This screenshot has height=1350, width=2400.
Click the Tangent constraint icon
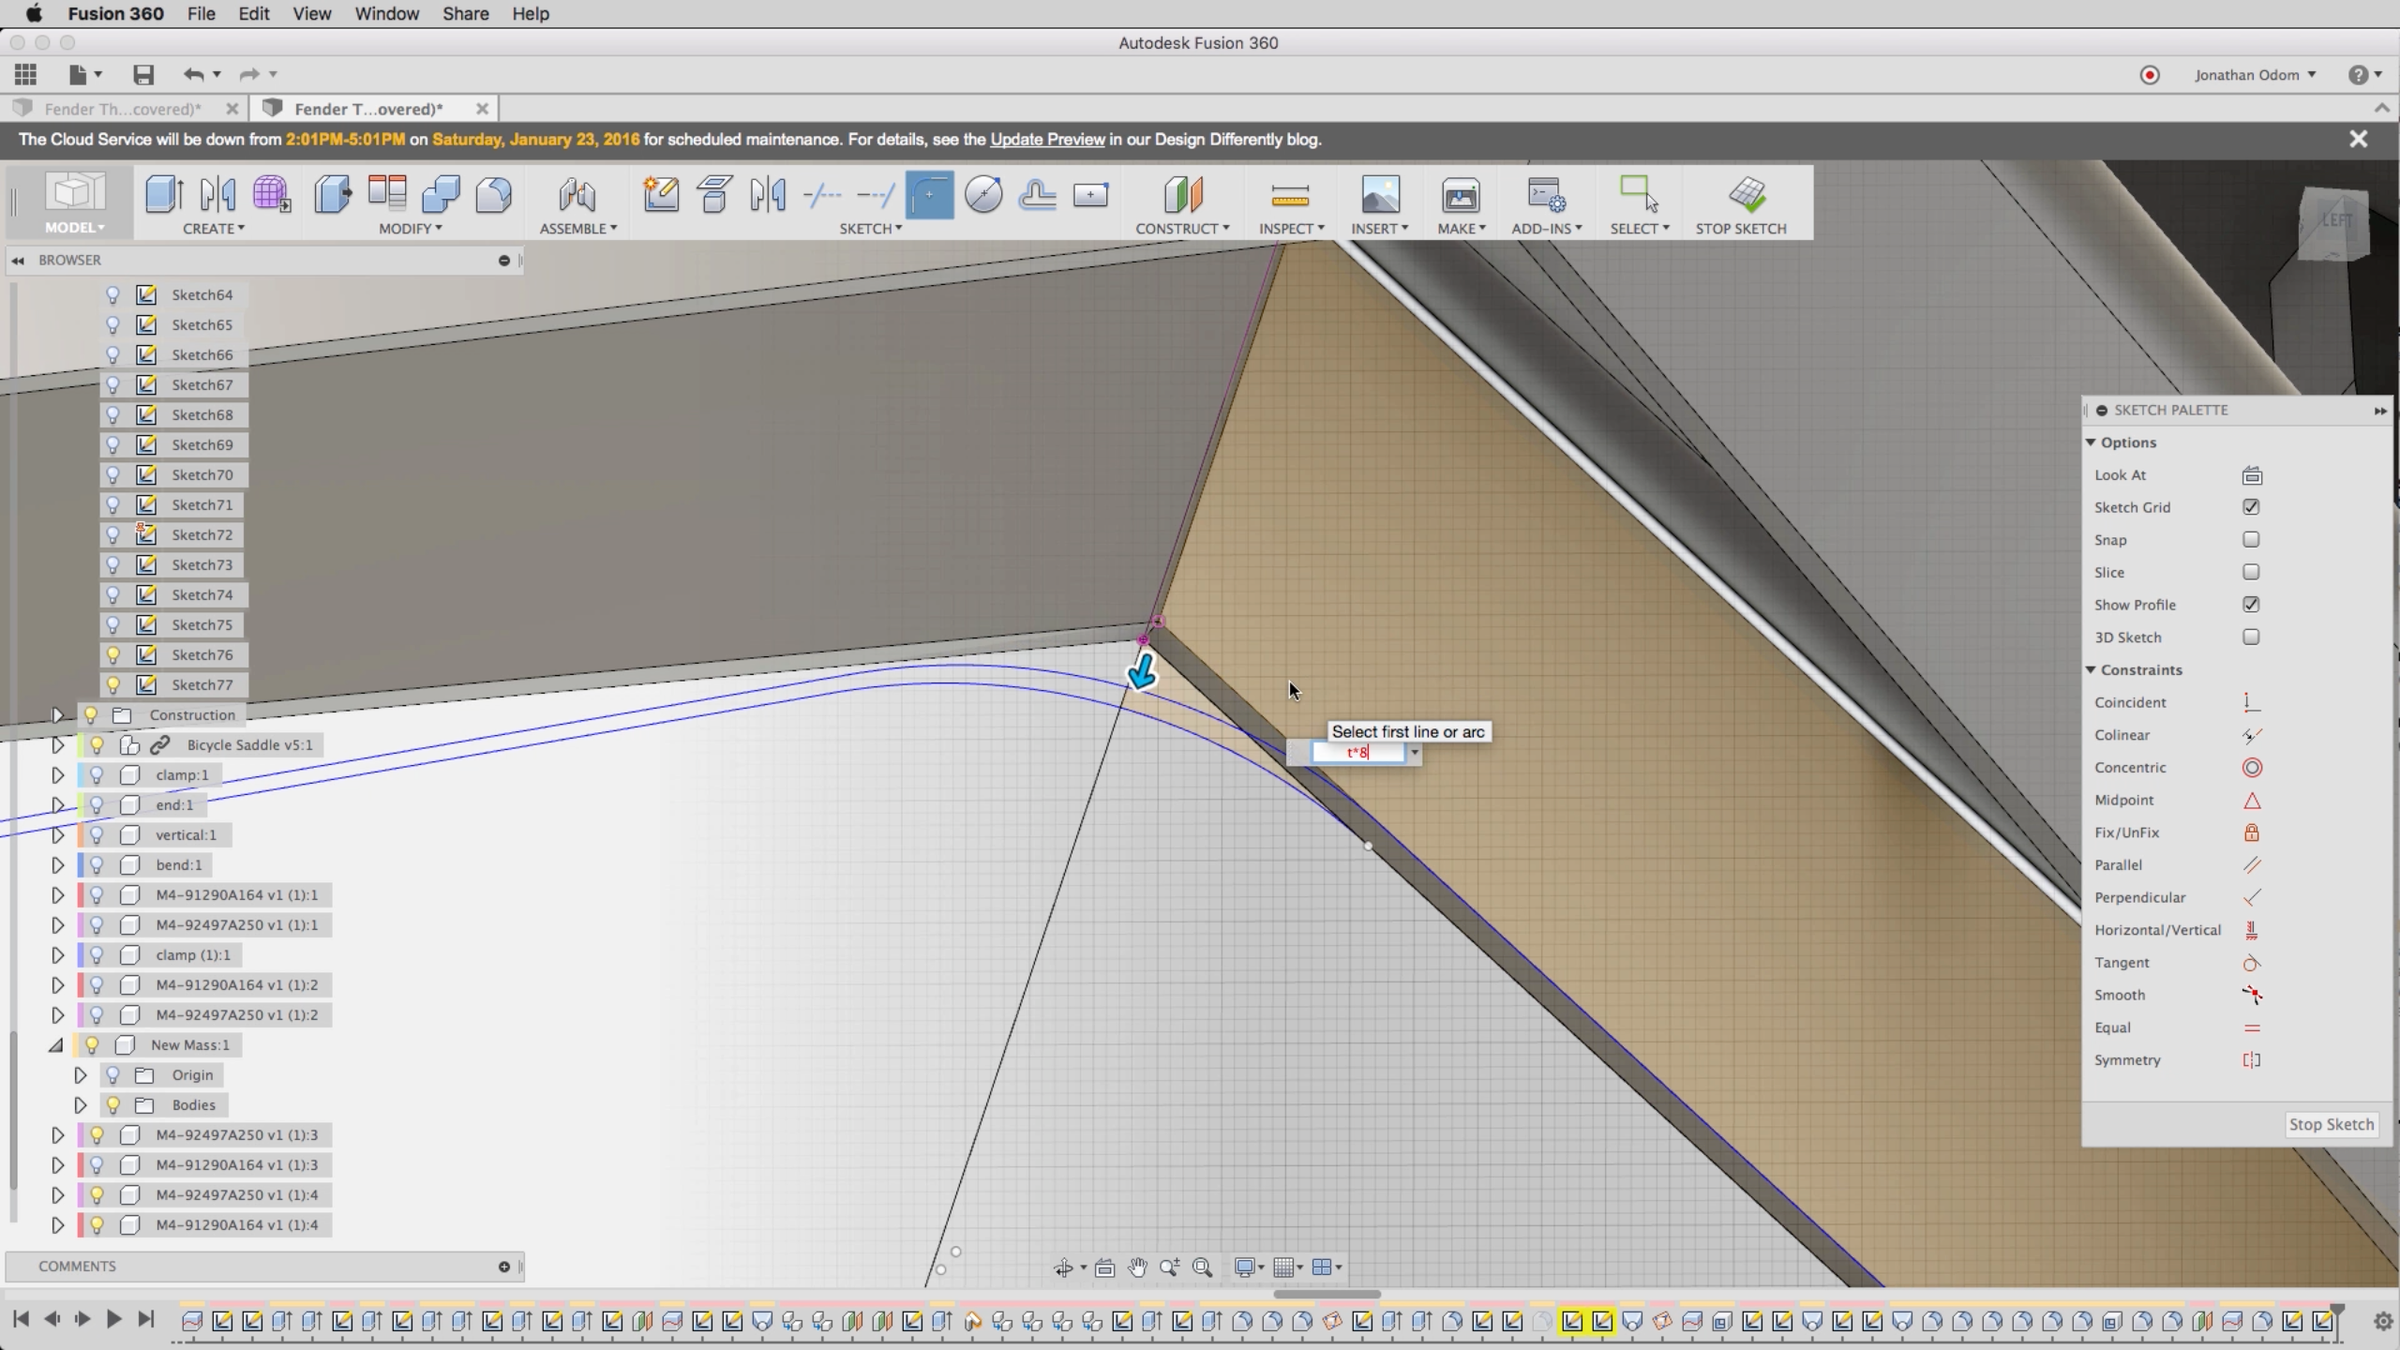point(2251,963)
